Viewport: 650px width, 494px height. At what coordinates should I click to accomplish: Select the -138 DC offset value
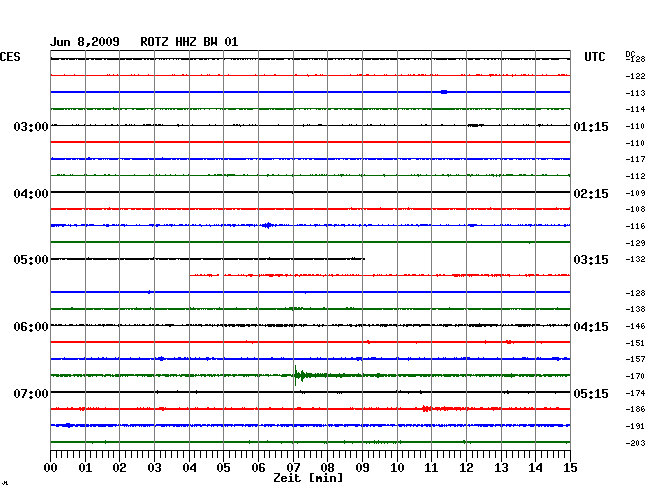(635, 309)
